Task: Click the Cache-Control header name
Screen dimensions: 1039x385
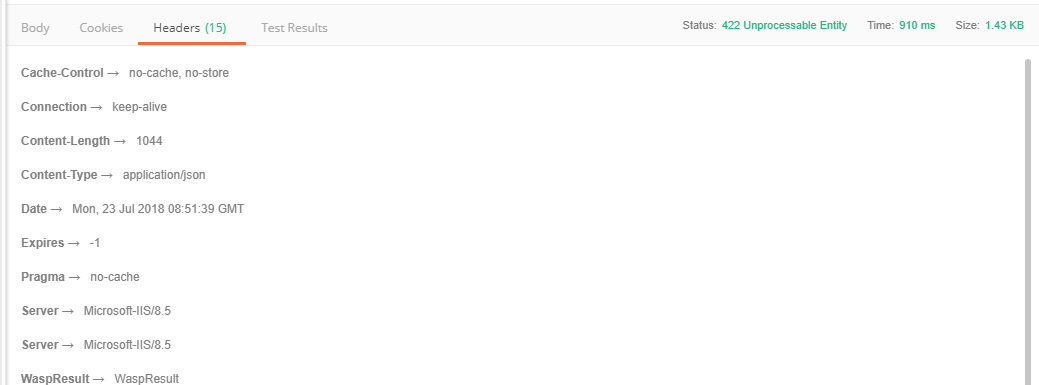Action: coord(62,73)
